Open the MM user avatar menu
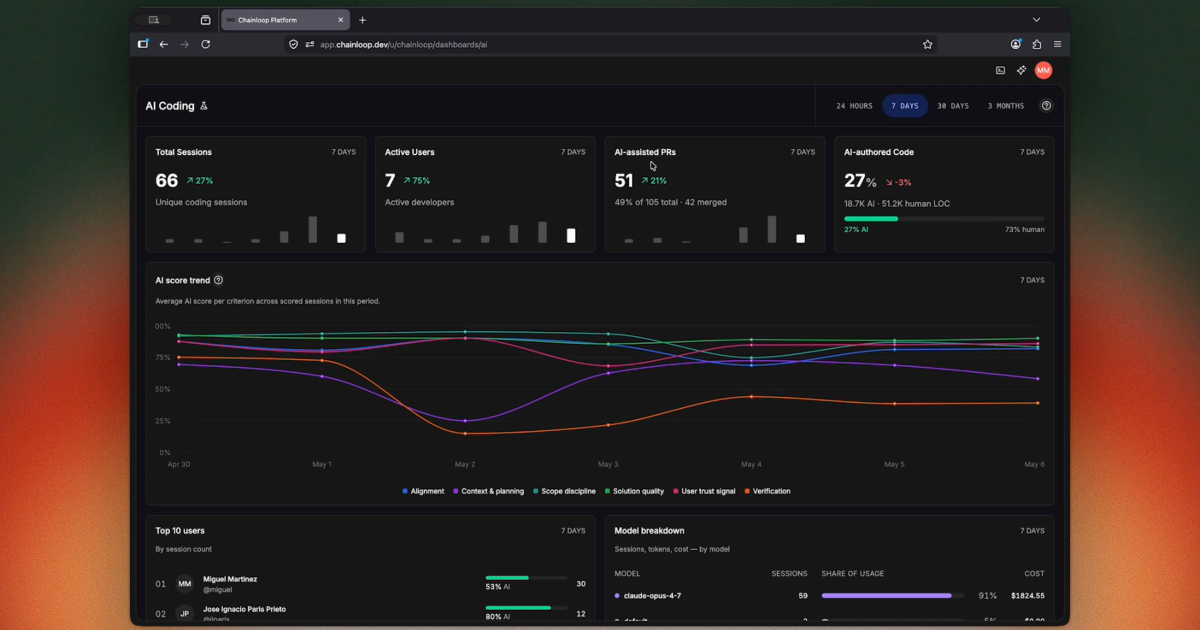1200x630 pixels. click(x=1044, y=70)
